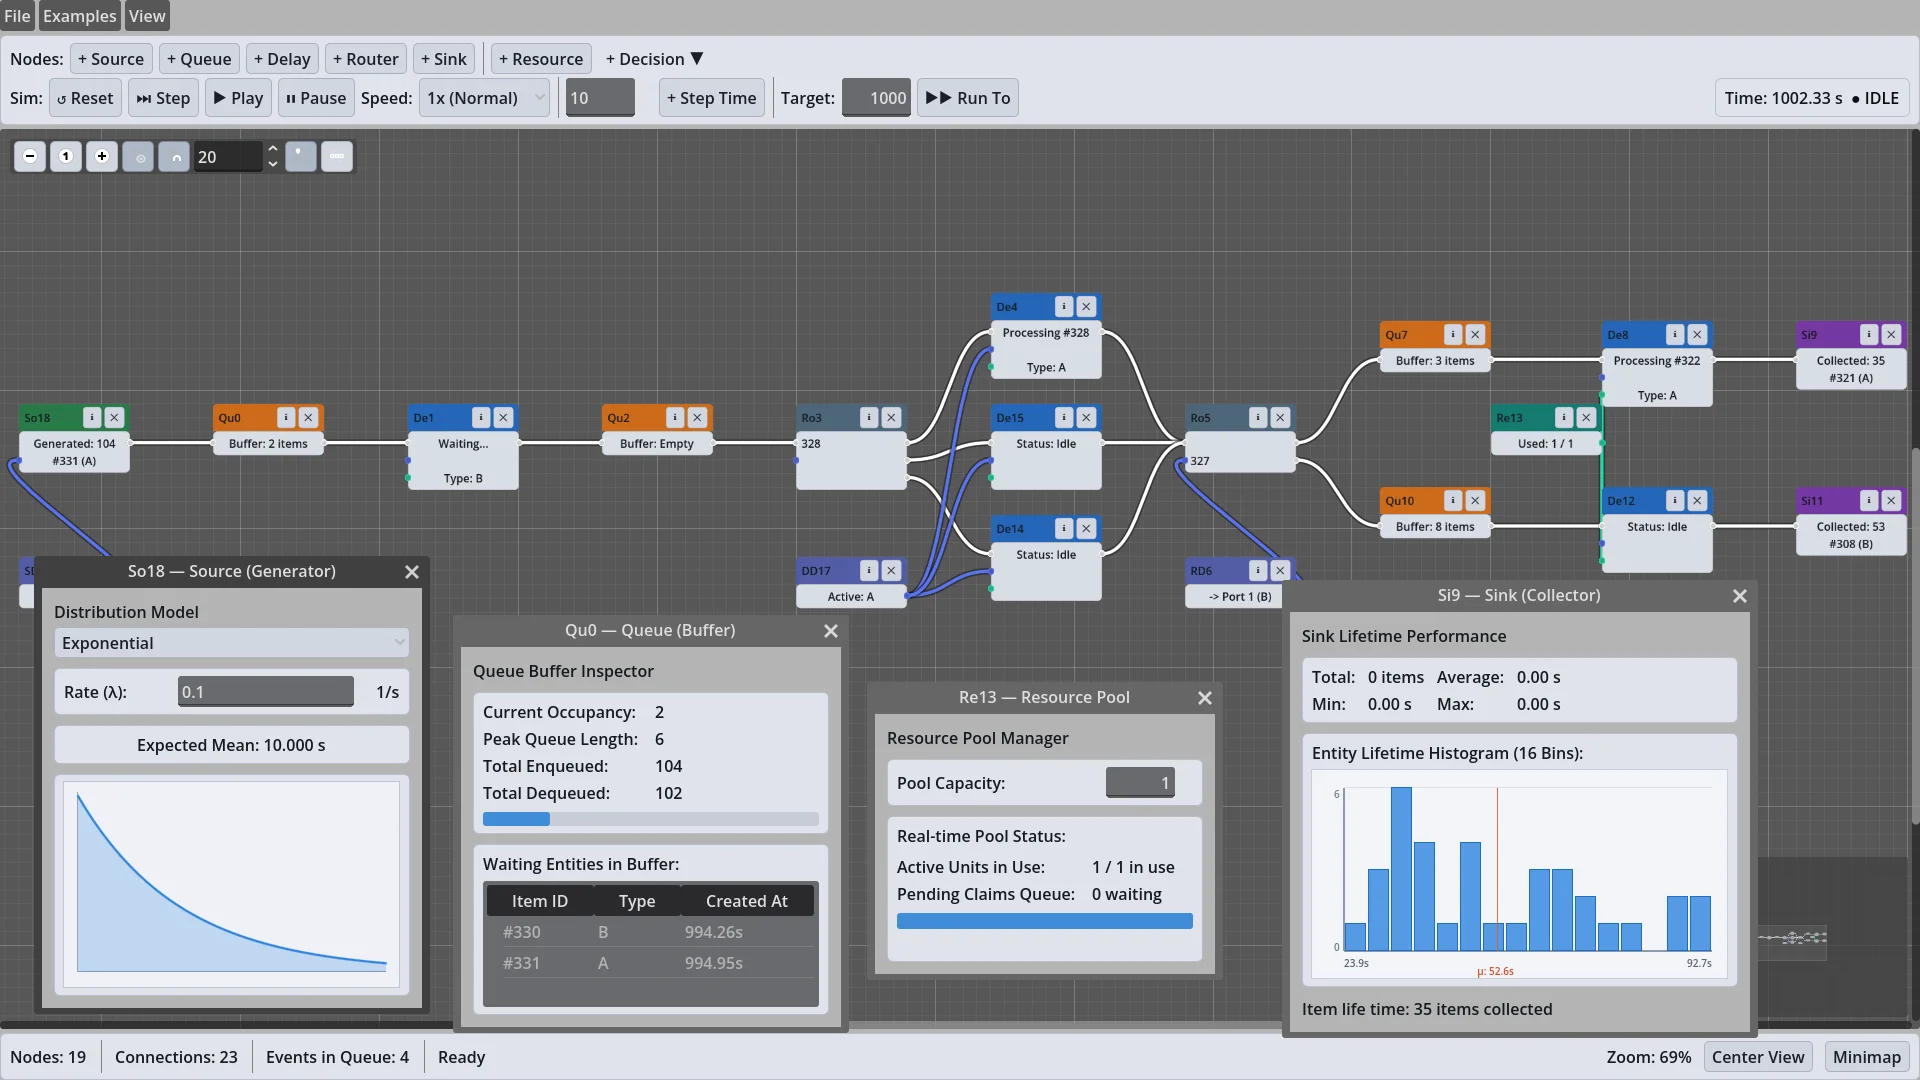Reset canvas zoom to 1
The width and height of the screenshot is (1920, 1080).
66,156
